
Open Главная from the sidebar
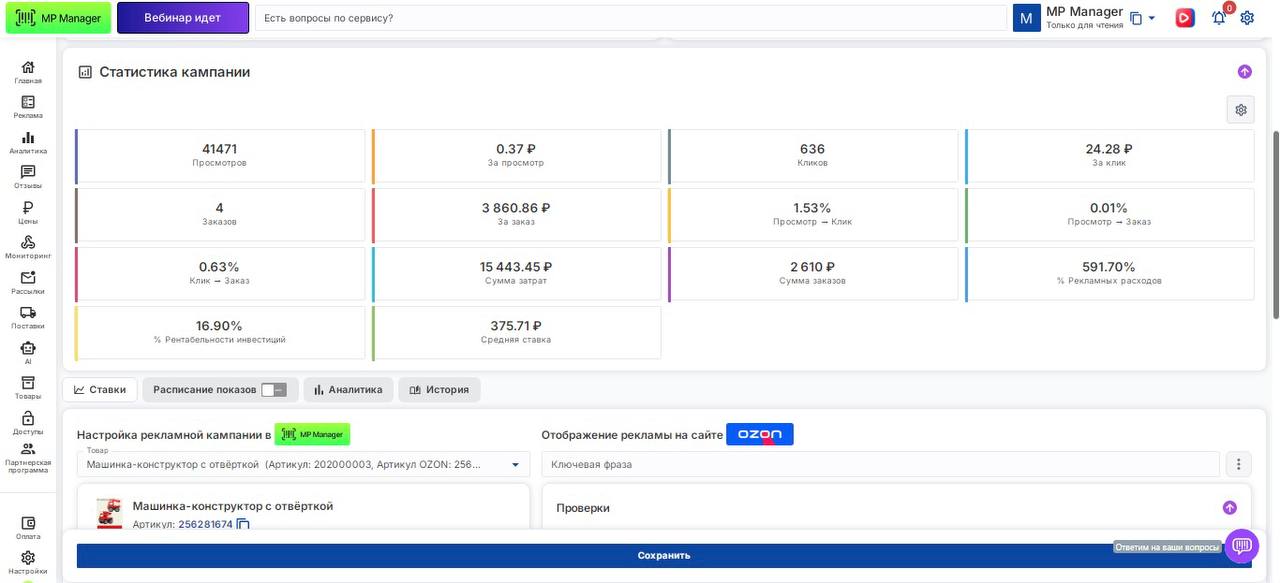[28, 71]
